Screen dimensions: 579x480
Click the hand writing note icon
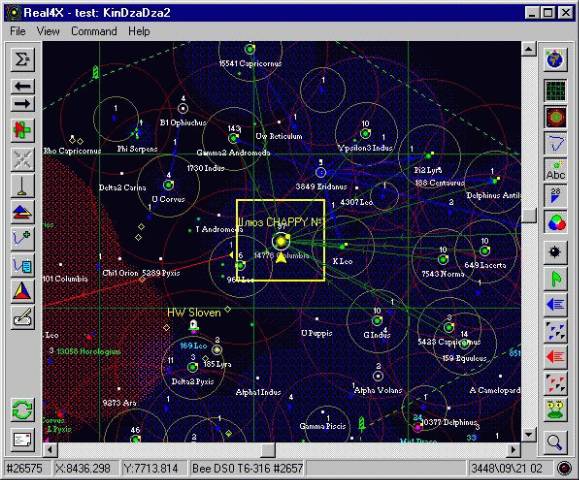pyautogui.click(x=23, y=318)
